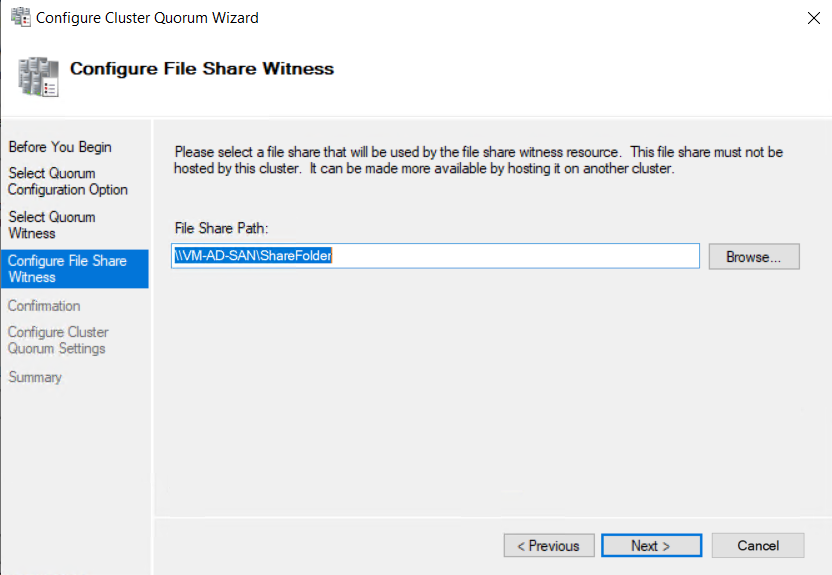Select the Before You Begin step

click(x=60, y=147)
